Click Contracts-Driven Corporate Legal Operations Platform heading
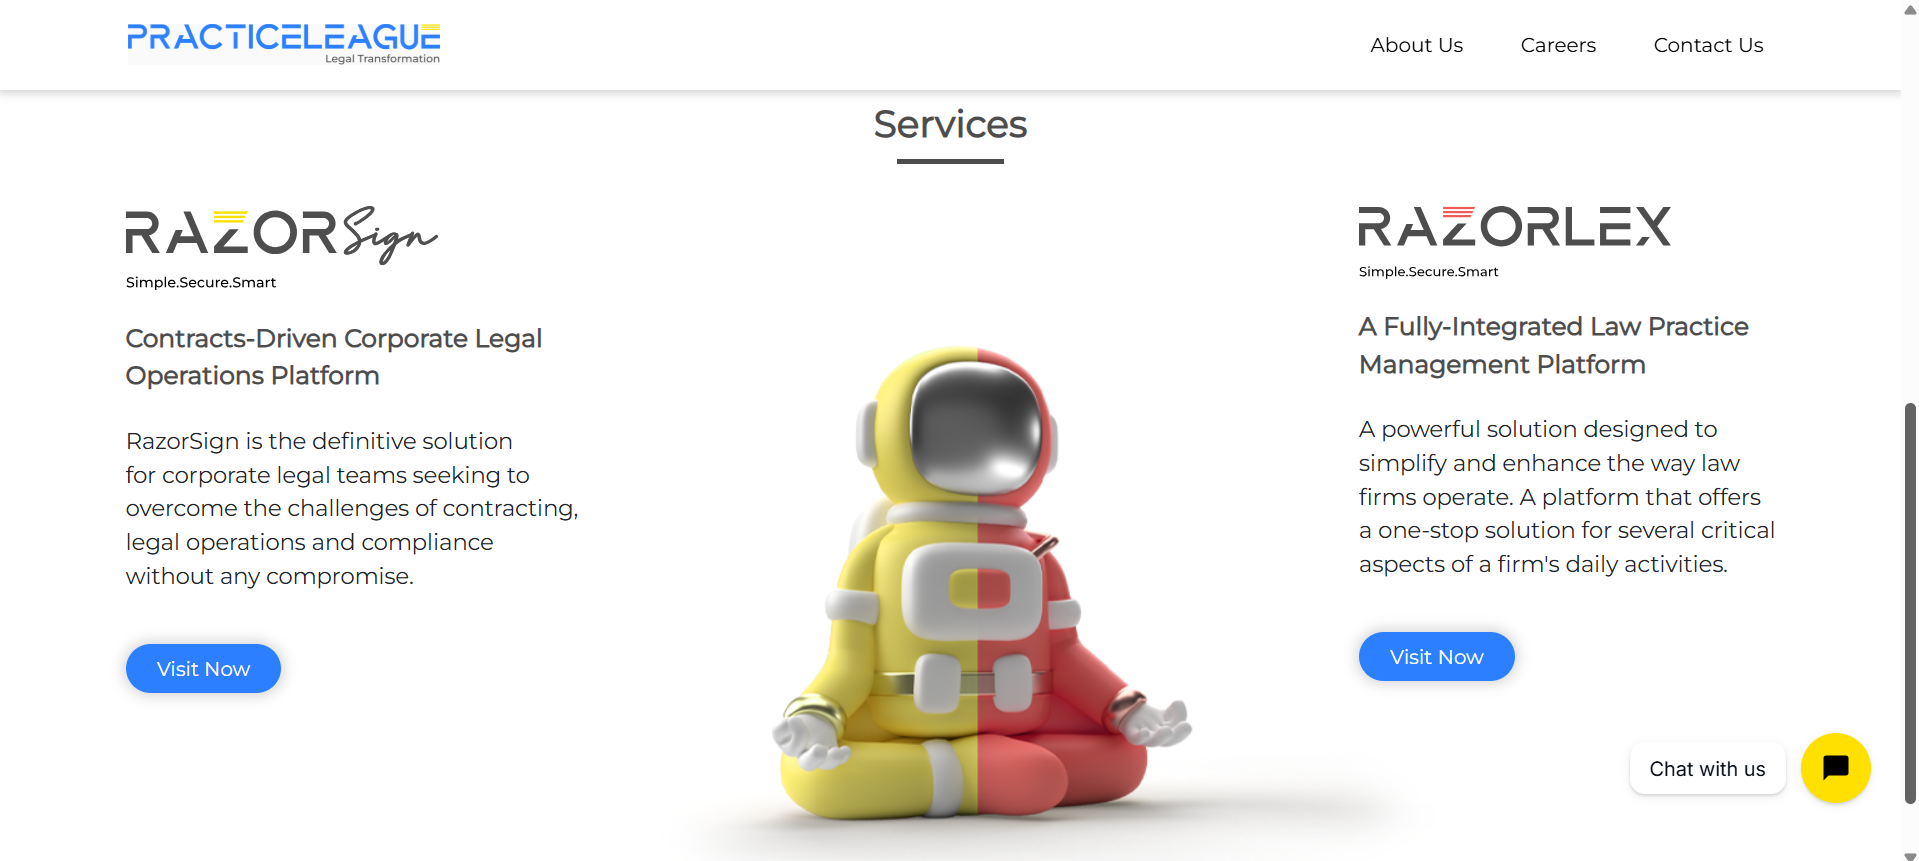The image size is (1919, 861). pyautogui.click(x=334, y=357)
